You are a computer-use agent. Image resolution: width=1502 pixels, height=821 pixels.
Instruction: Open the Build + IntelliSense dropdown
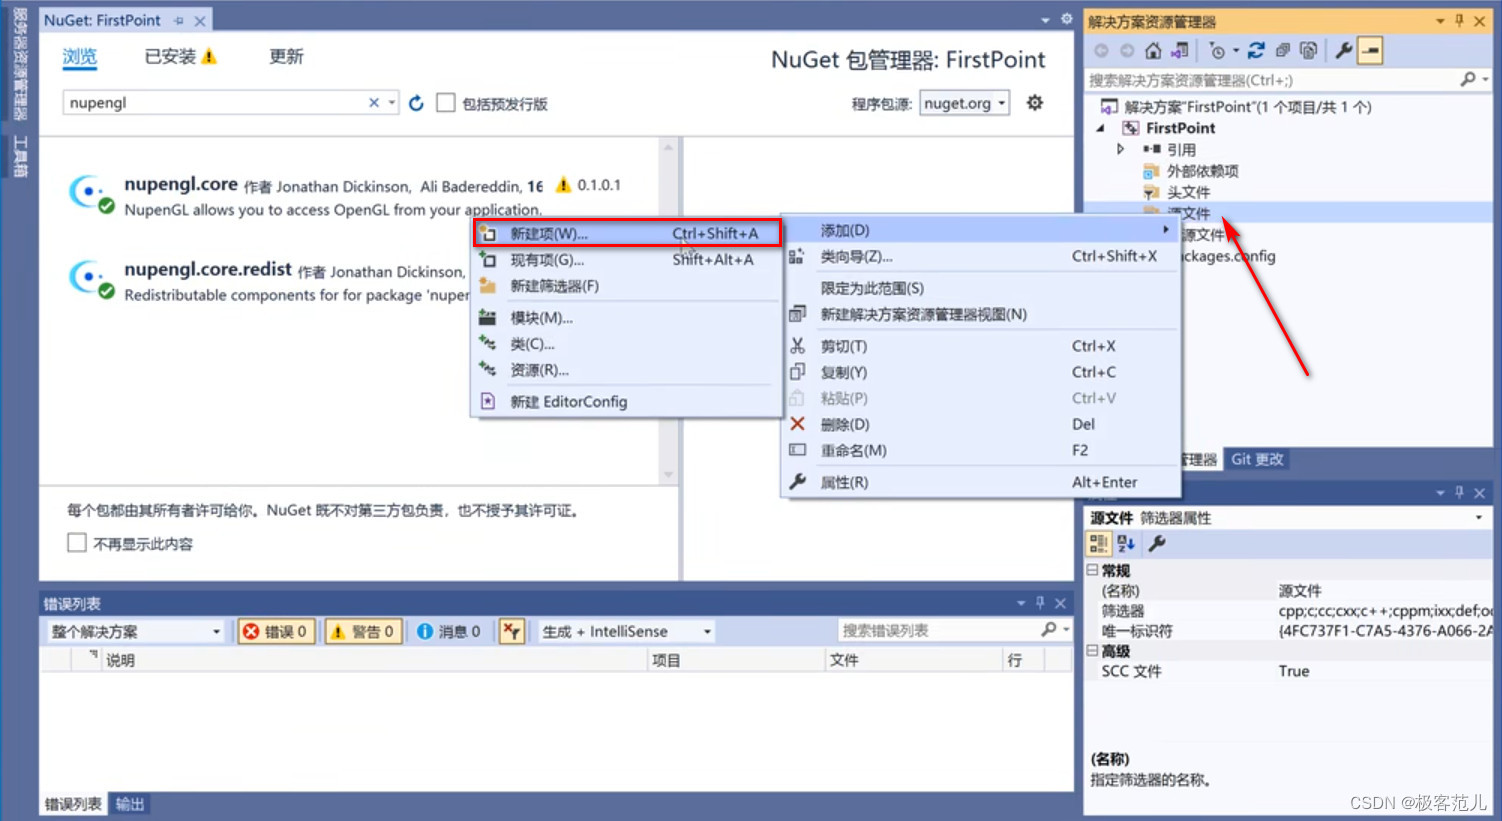(x=626, y=631)
